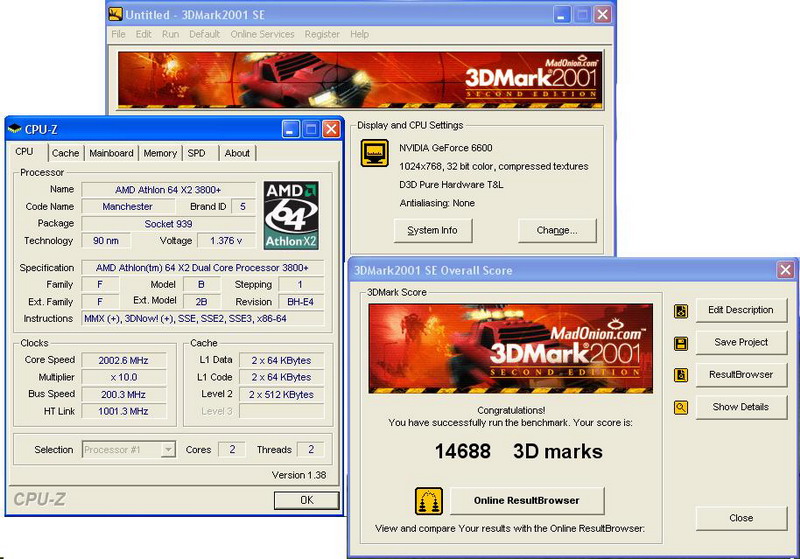This screenshot has width=800, height=559.
Task: Click the Cores value field showing 2
Action: [232, 450]
